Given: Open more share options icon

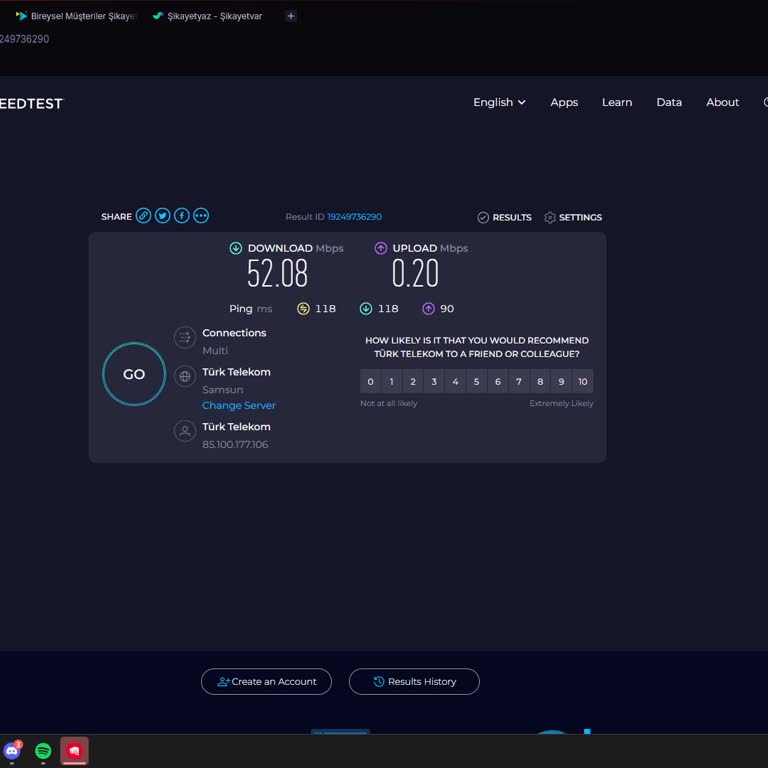Looking at the screenshot, I should [x=201, y=216].
